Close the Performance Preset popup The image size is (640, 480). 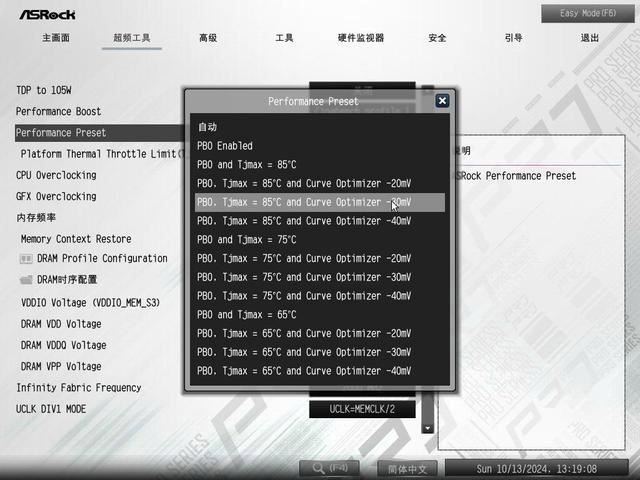442,101
